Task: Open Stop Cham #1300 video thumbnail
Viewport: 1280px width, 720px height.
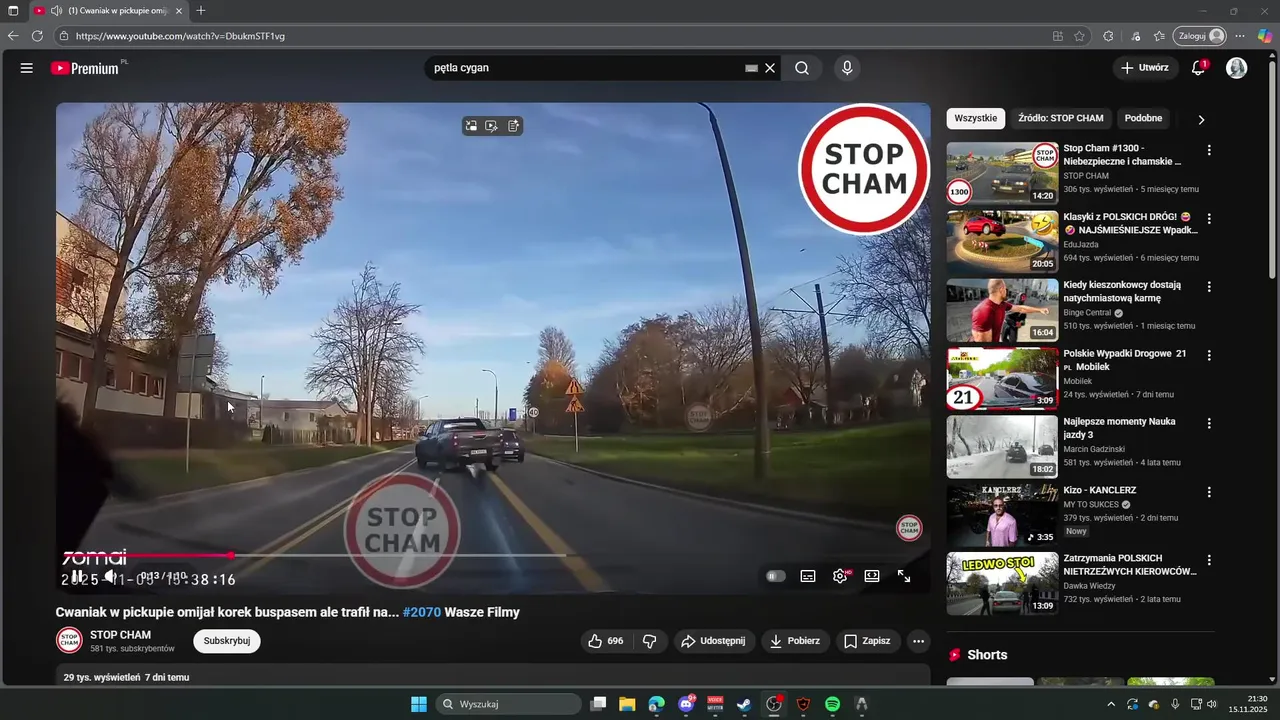Action: click(x=1002, y=173)
